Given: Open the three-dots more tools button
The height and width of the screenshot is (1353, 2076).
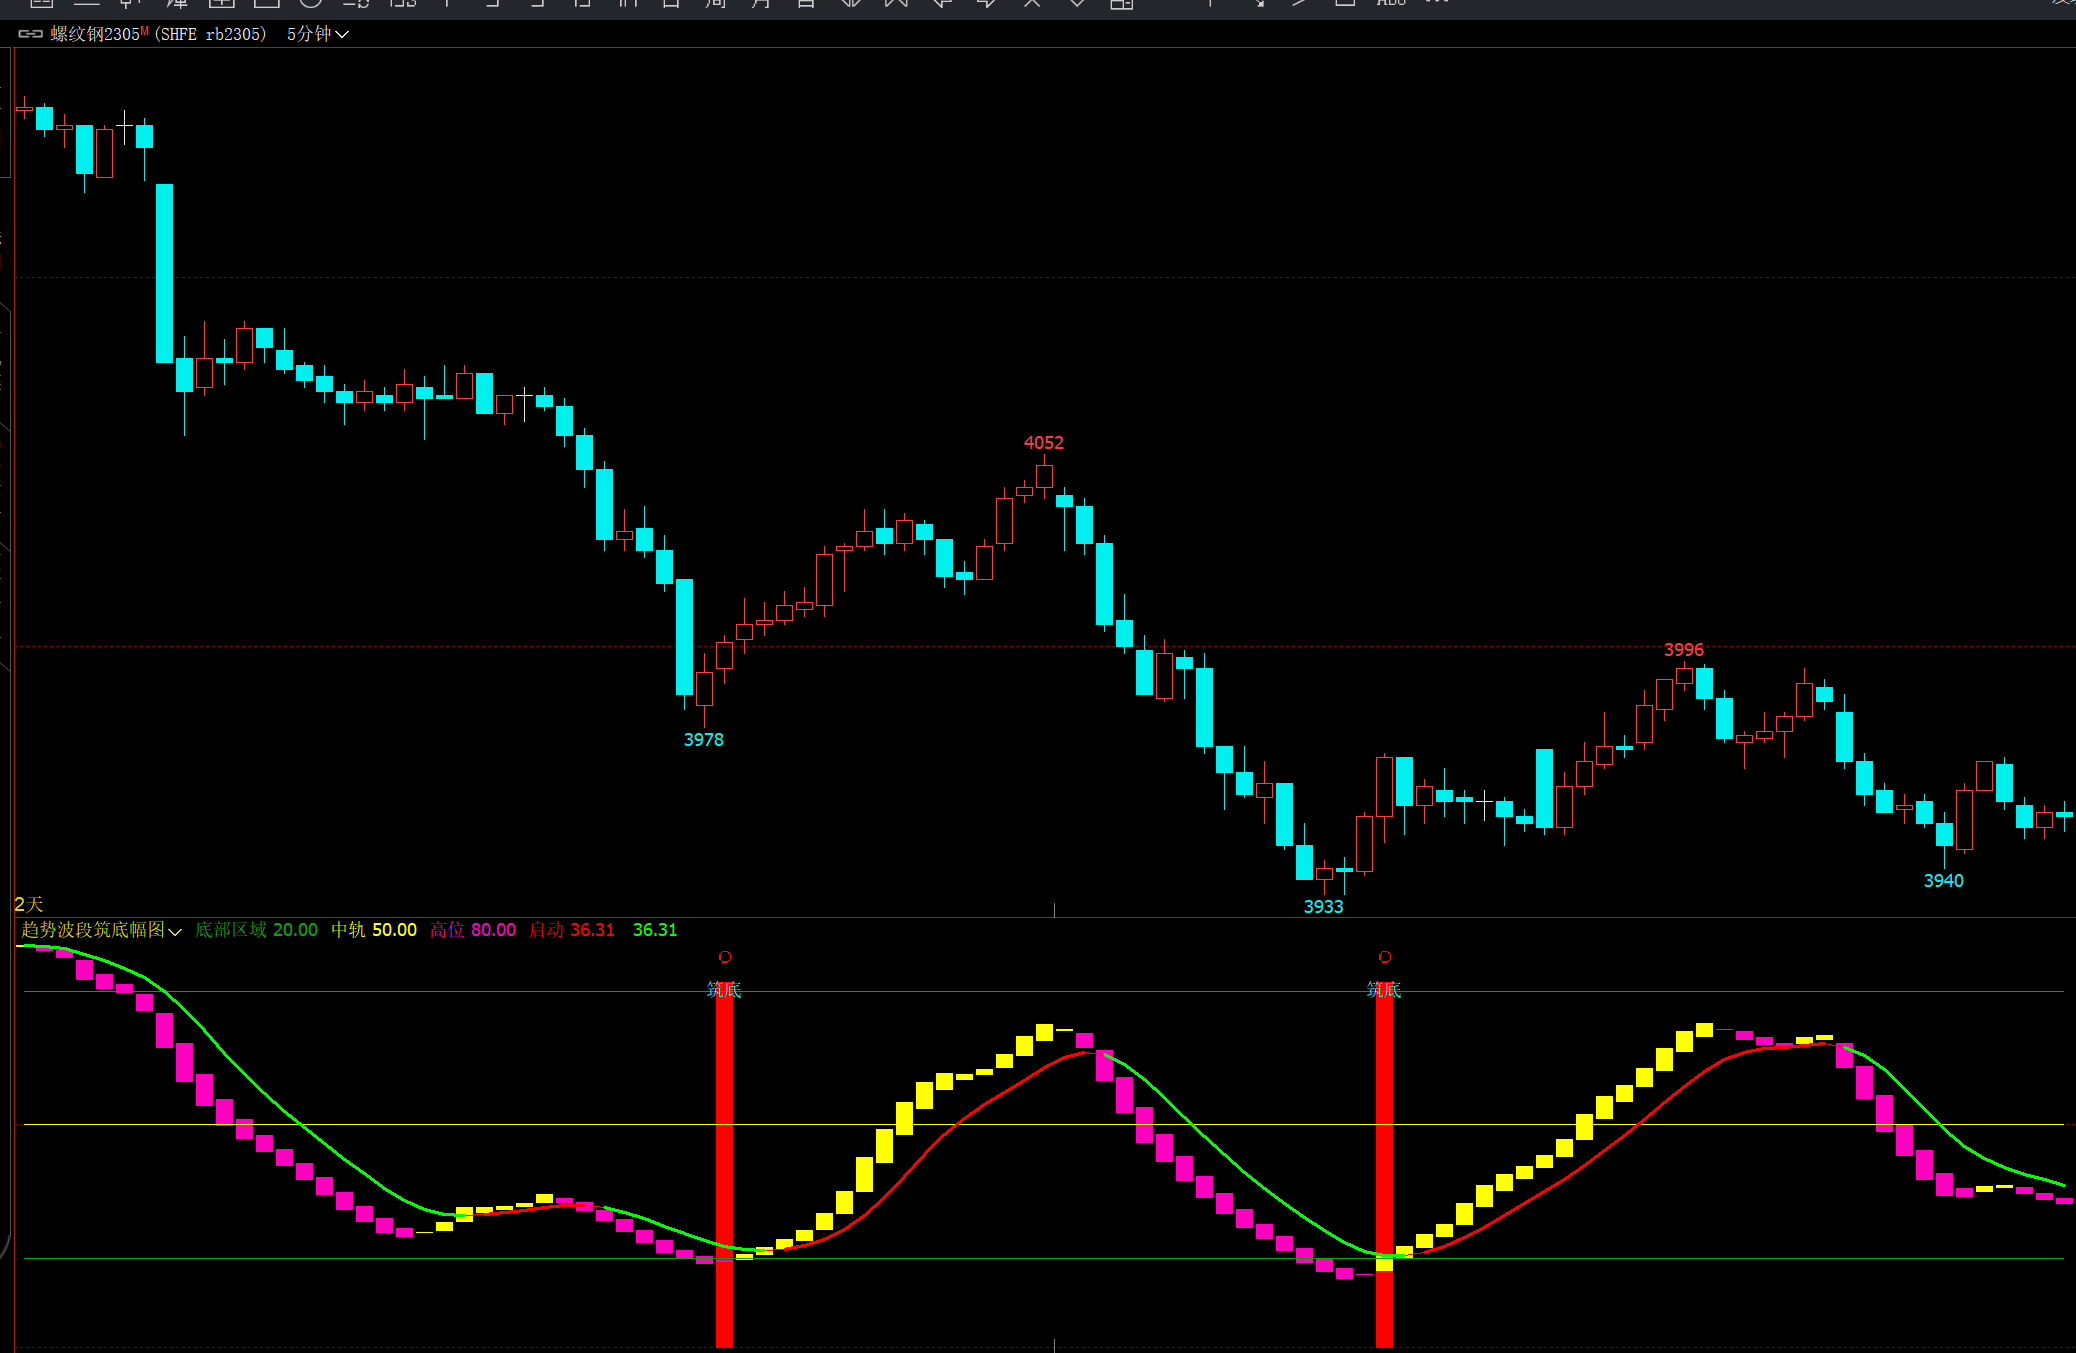Looking at the screenshot, I should tap(1437, 3).
